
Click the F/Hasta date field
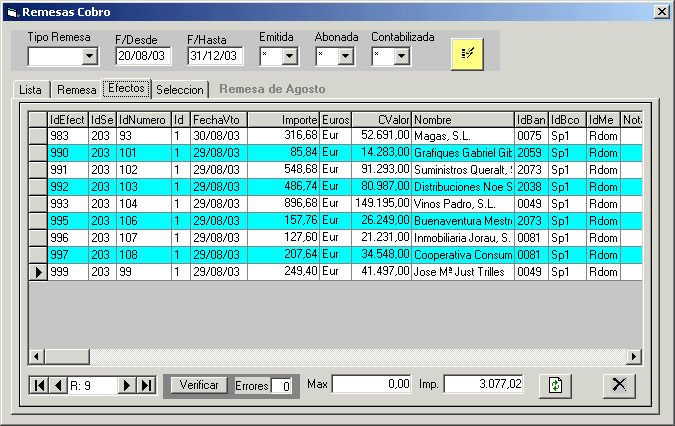[x=214, y=56]
